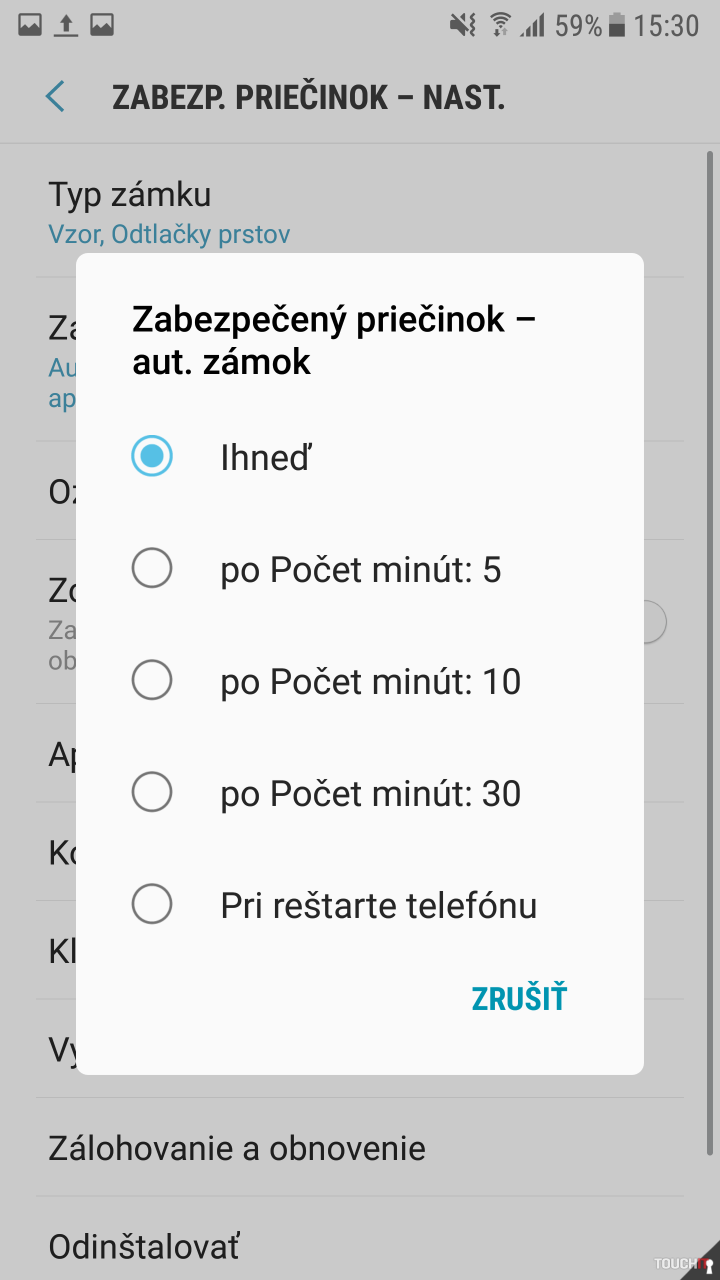720x1280 pixels.
Task: Tap the clock showing 15:30
Action: pos(666,25)
